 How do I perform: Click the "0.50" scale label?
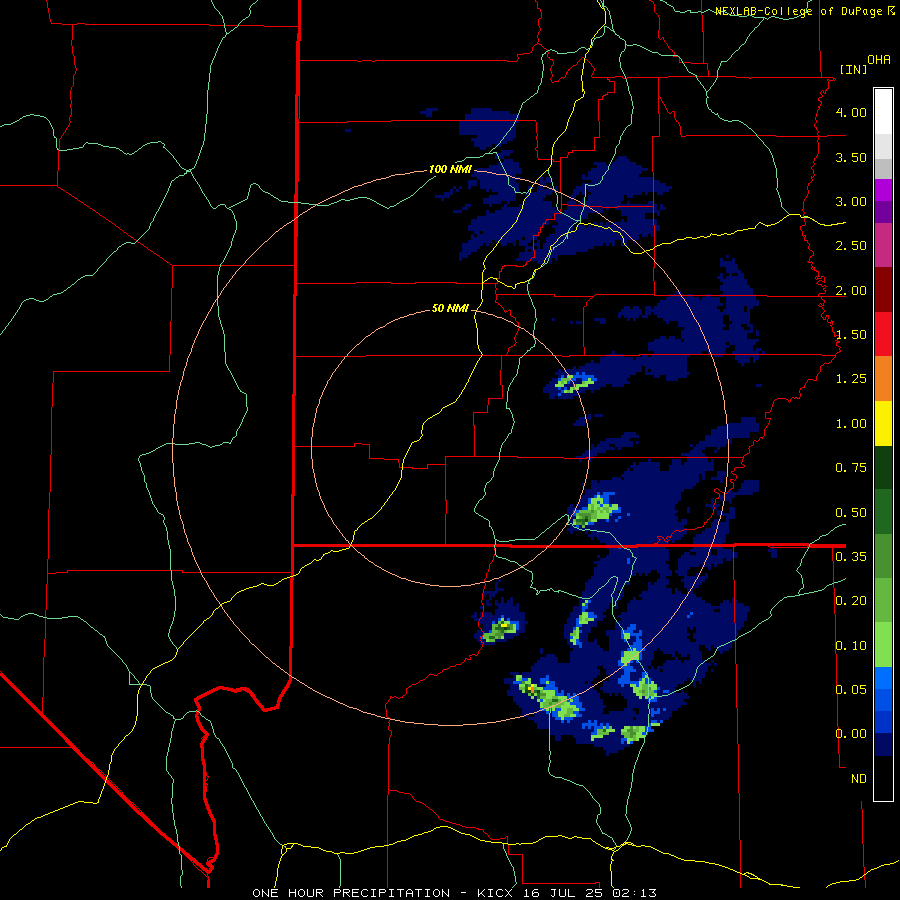[x=851, y=513]
